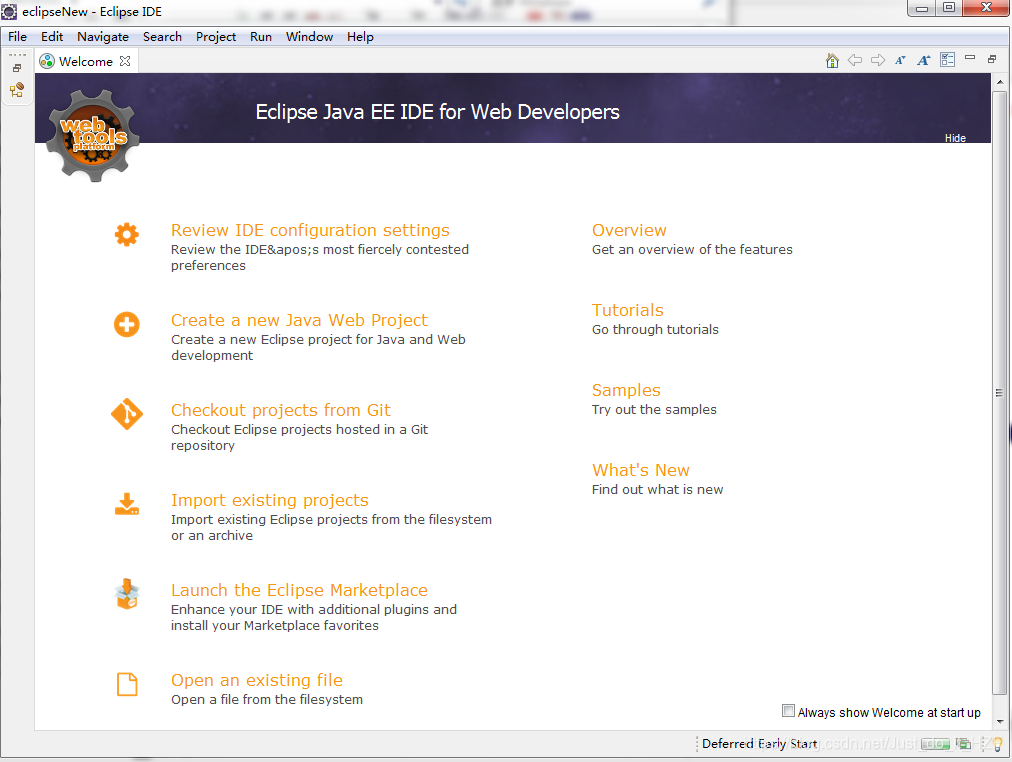Reduce the Welcome page text size

(x=901, y=60)
